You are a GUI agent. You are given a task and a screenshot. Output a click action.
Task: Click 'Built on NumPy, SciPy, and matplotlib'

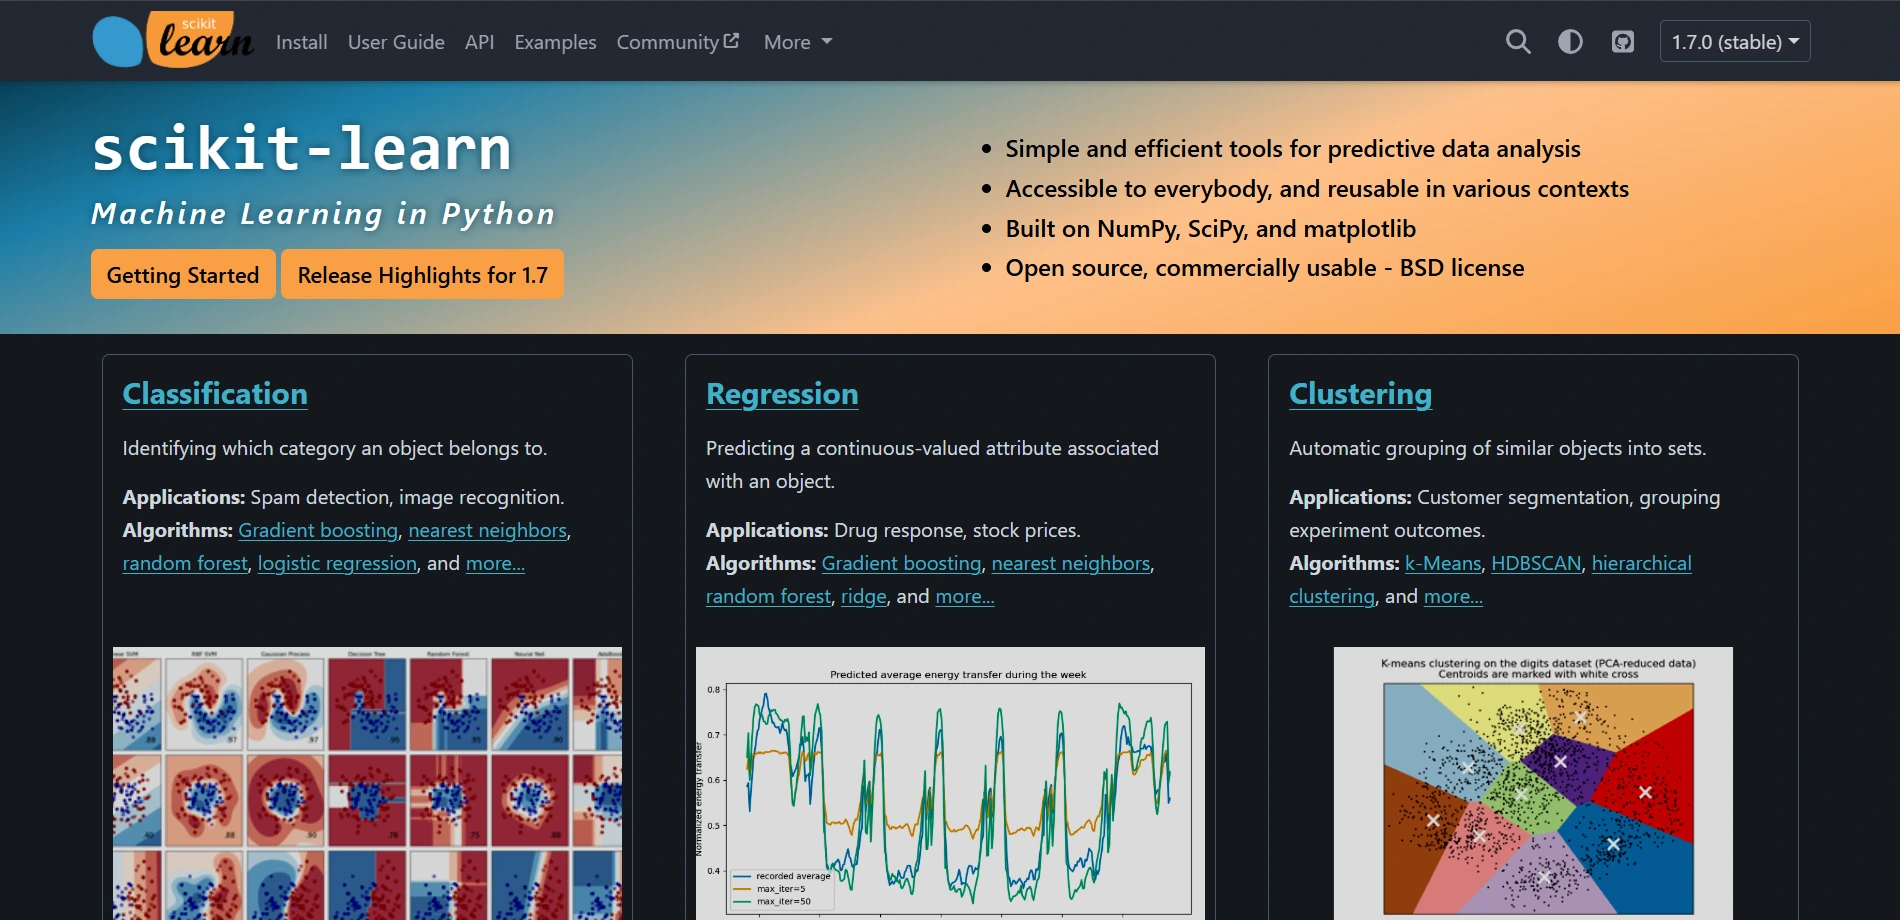coord(1211,229)
